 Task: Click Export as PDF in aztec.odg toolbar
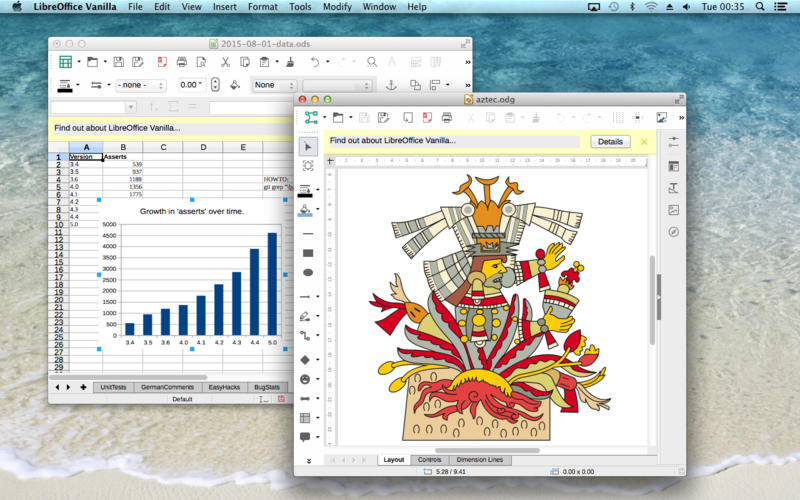427,118
